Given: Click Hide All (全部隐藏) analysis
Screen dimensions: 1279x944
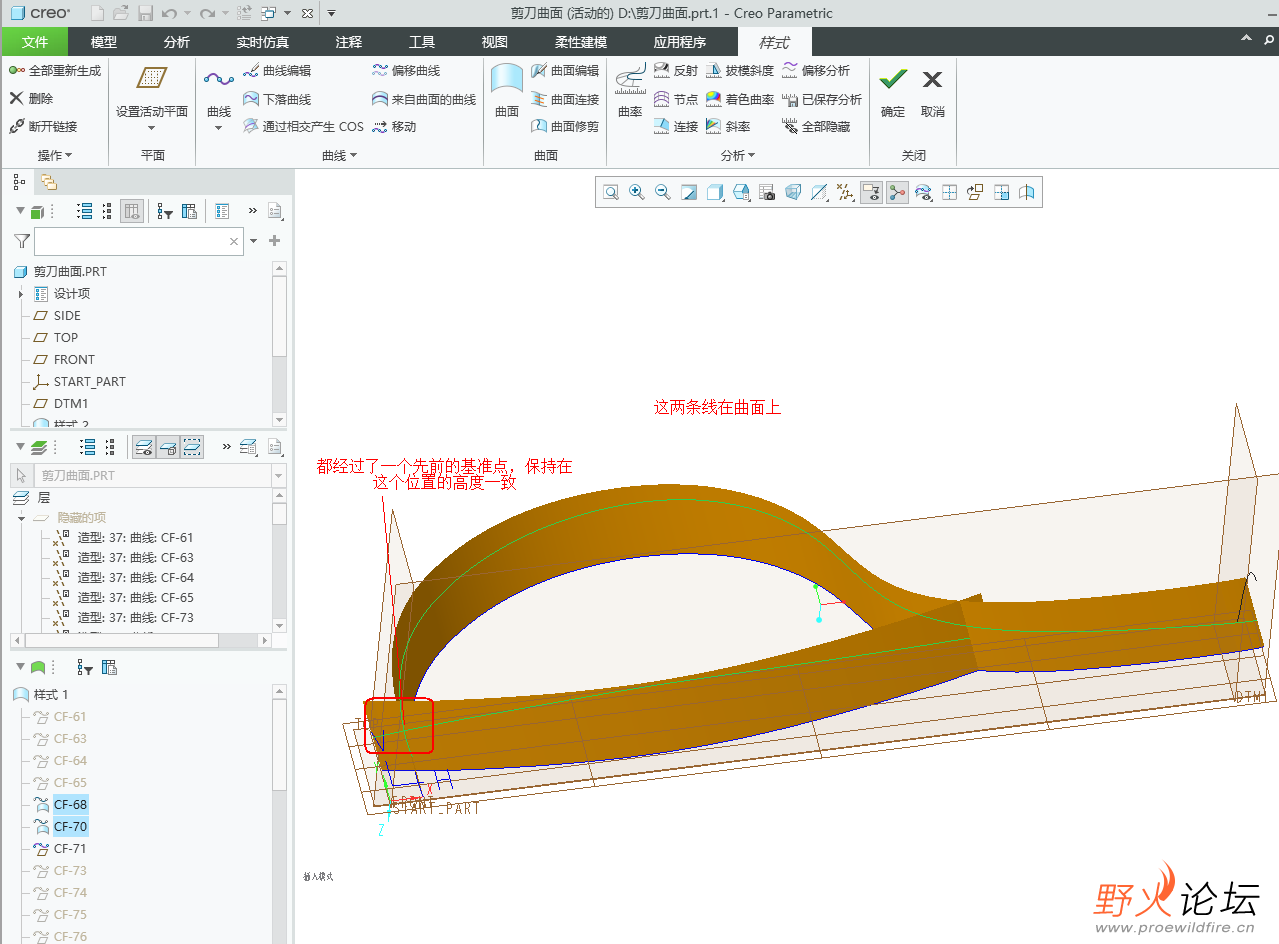Looking at the screenshot, I should [816, 126].
